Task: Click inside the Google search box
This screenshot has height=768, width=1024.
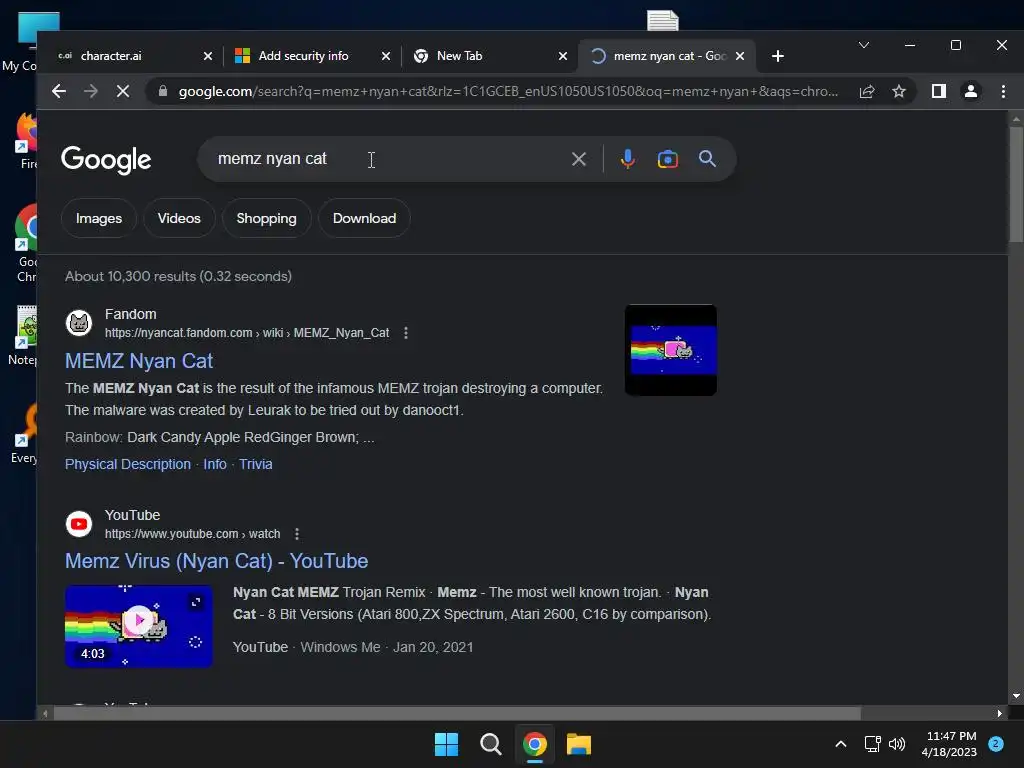Action: 385,159
